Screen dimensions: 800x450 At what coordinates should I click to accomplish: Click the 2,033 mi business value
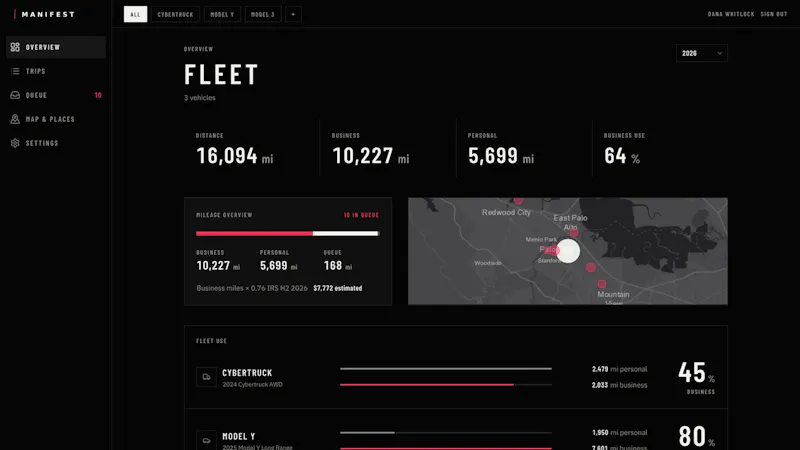click(x=619, y=385)
